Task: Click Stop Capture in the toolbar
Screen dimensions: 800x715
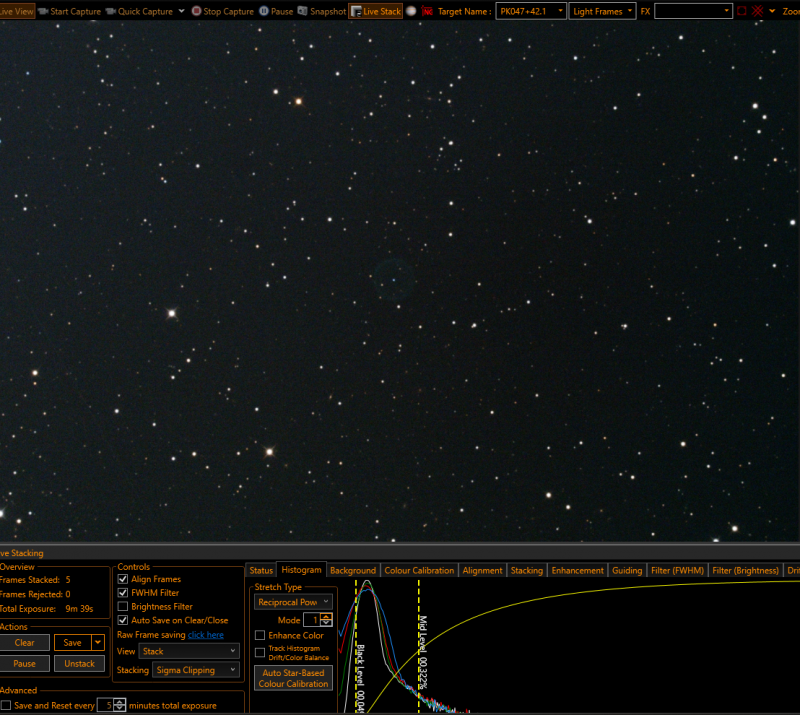Action: coord(222,11)
